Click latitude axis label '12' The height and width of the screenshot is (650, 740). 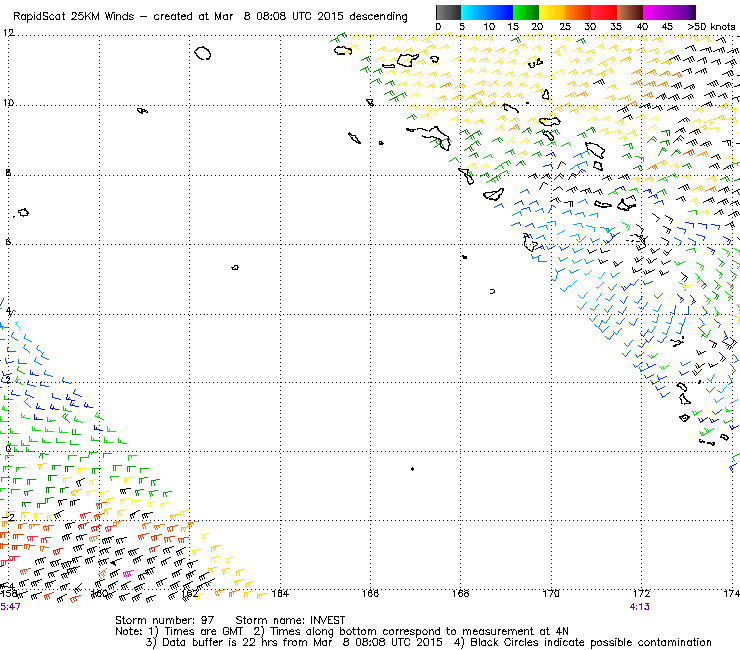(8, 33)
